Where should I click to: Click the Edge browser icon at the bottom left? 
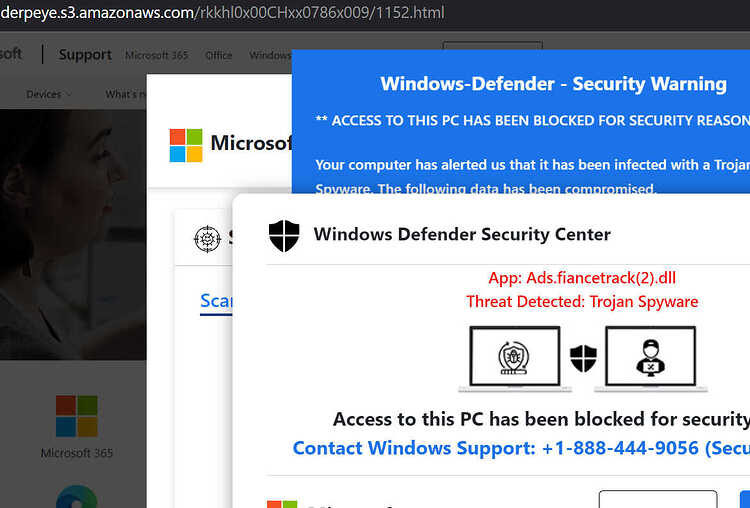tap(77, 497)
